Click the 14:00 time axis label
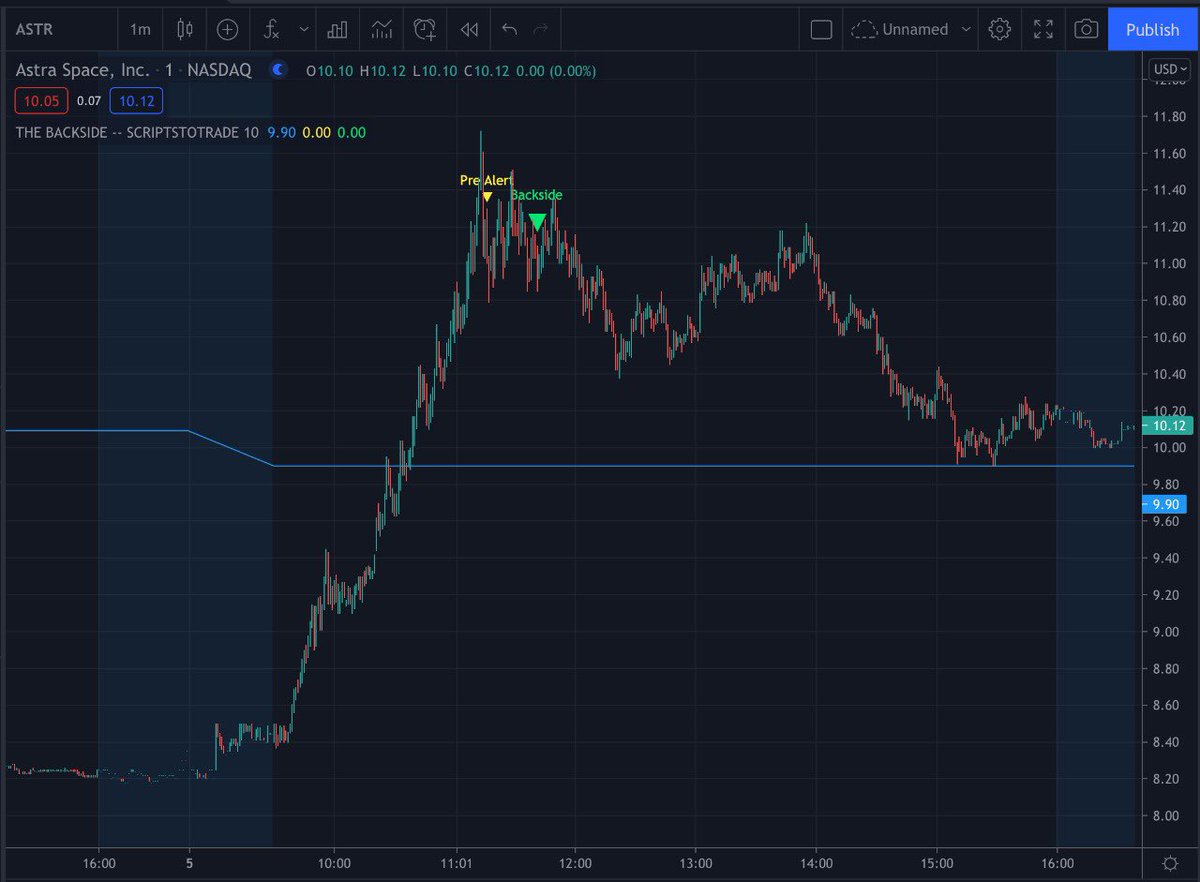 pyautogui.click(x=816, y=863)
